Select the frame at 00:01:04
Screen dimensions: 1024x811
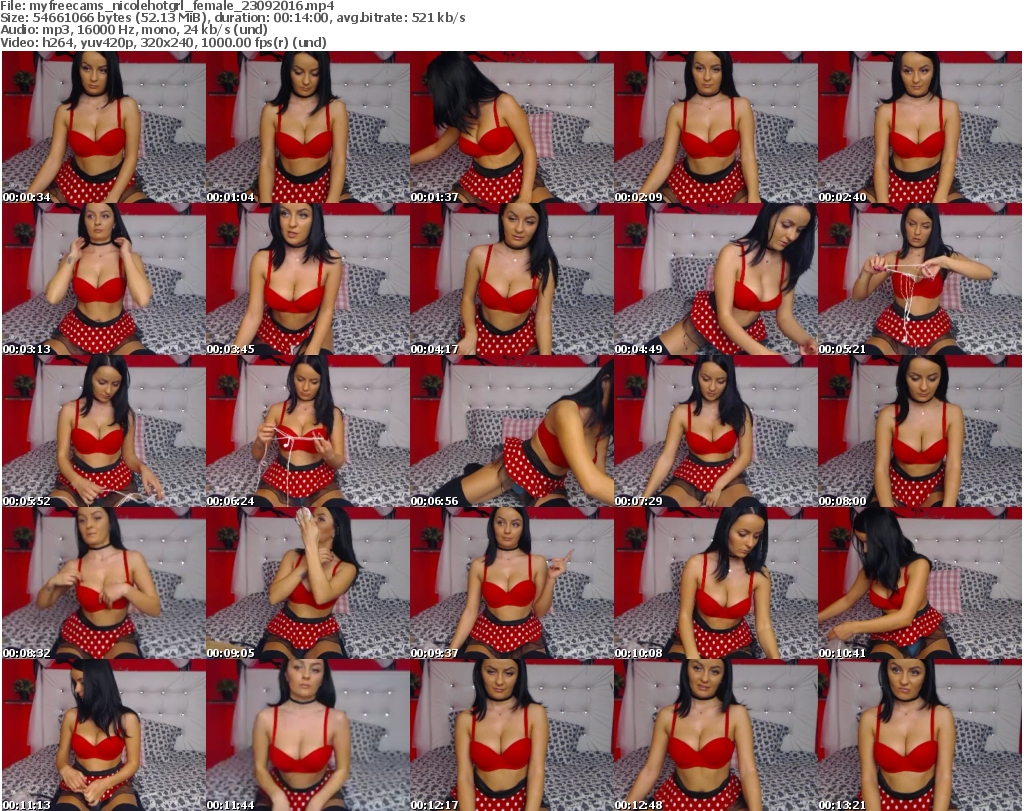pos(307,127)
